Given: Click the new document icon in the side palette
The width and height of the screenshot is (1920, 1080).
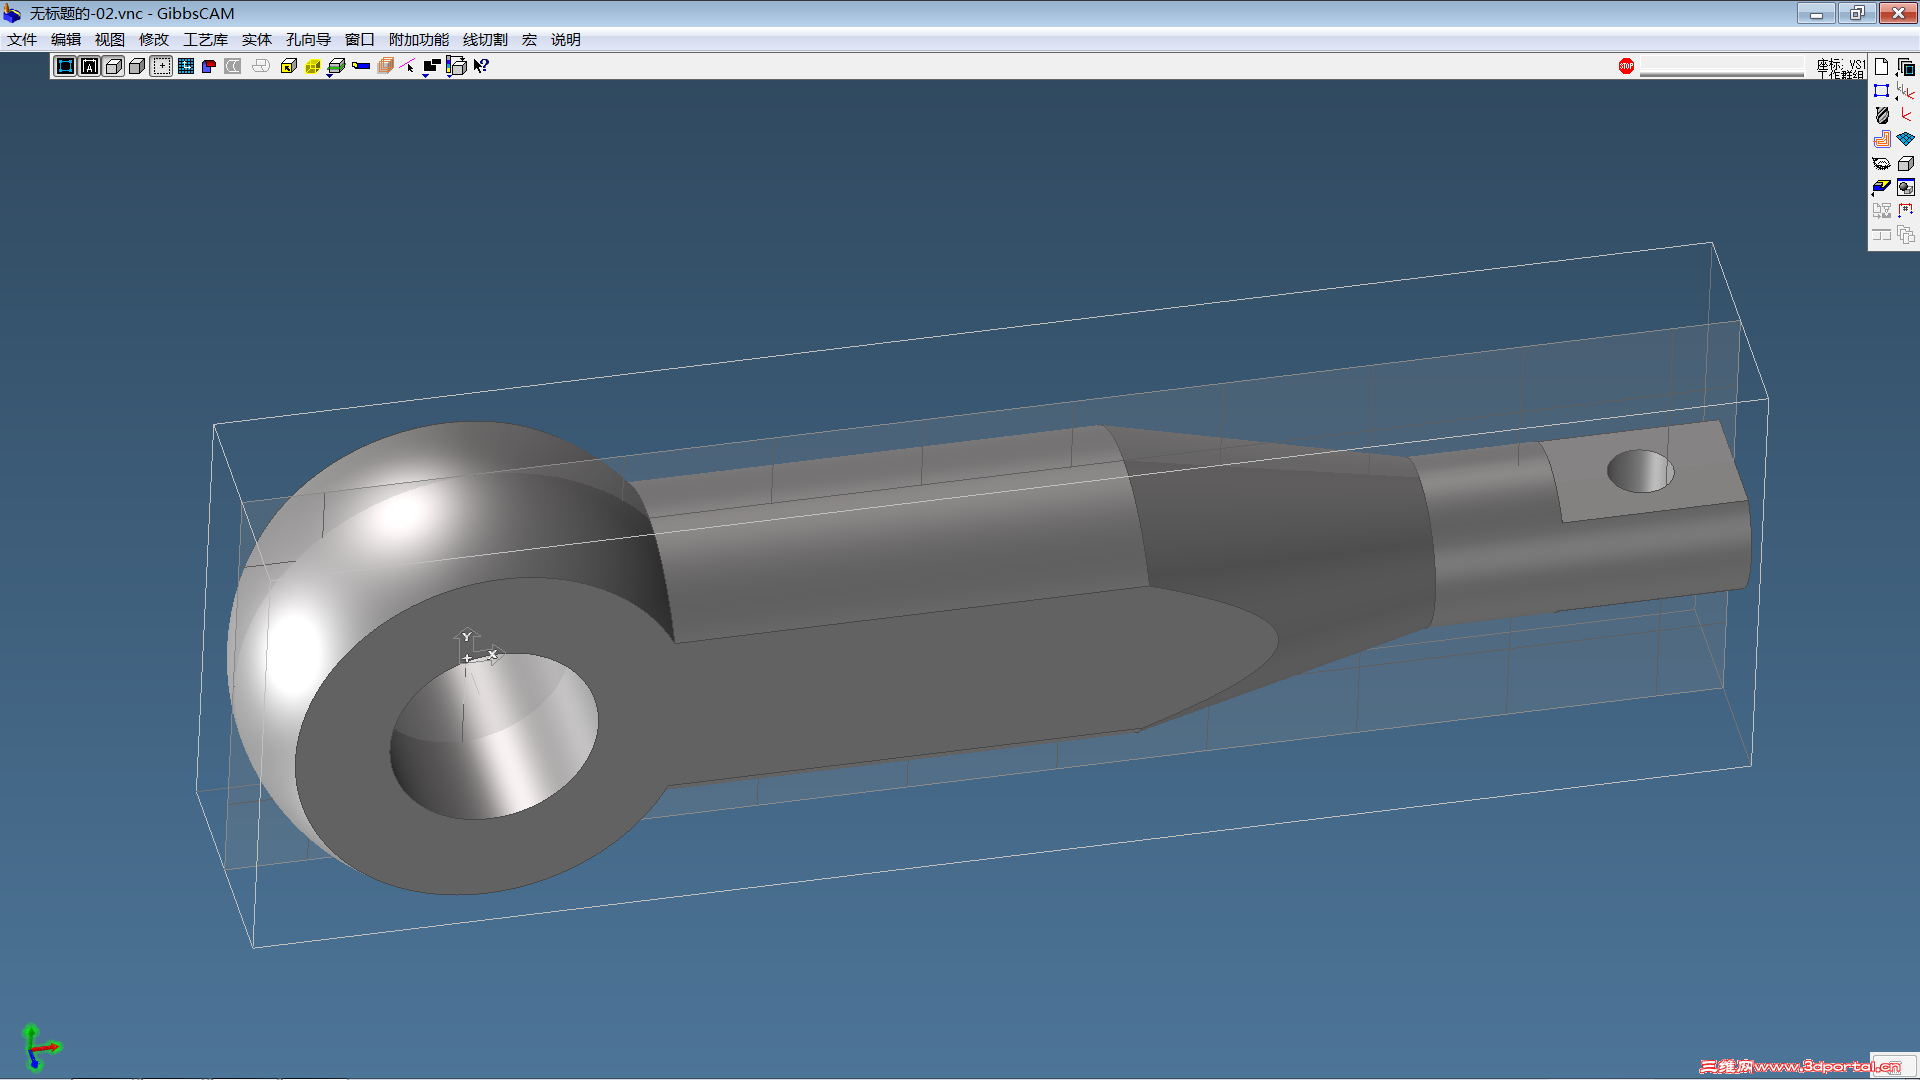Looking at the screenshot, I should tap(1881, 67).
